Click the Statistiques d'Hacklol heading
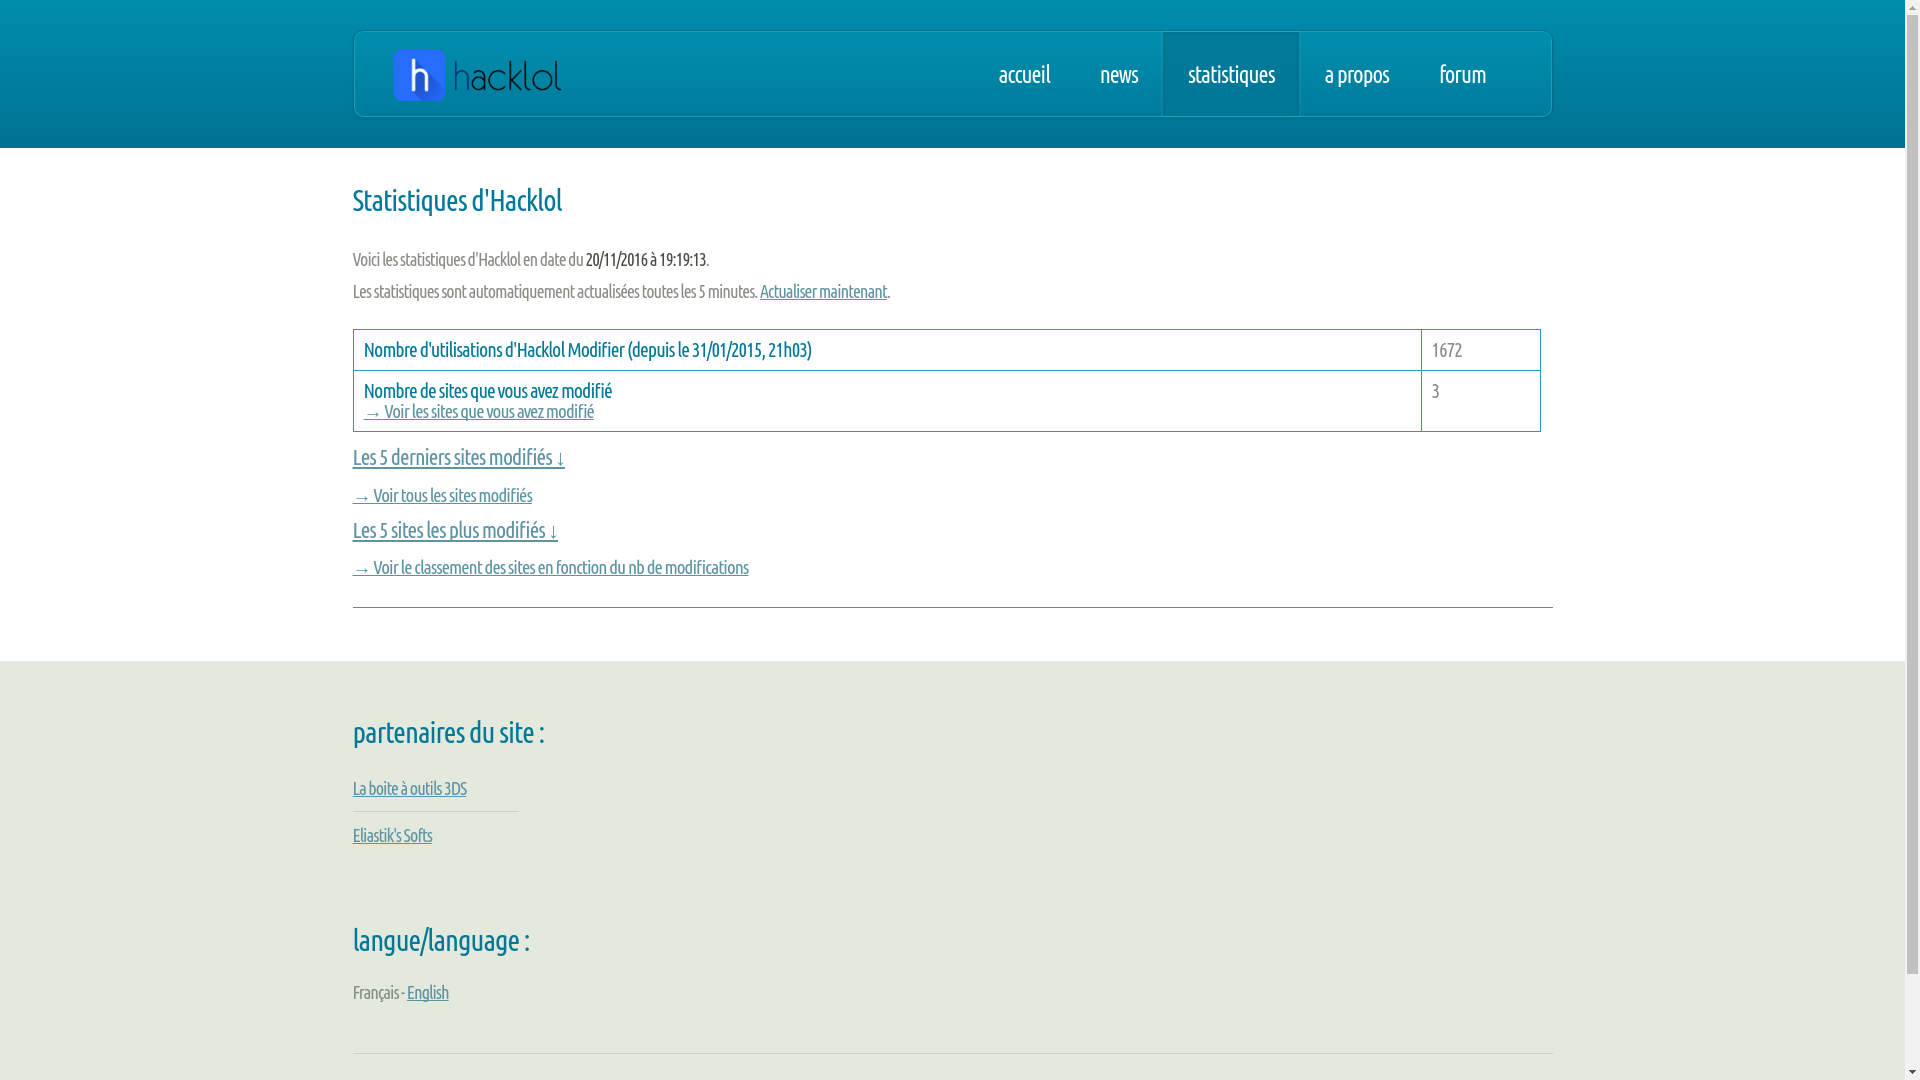 (x=457, y=200)
